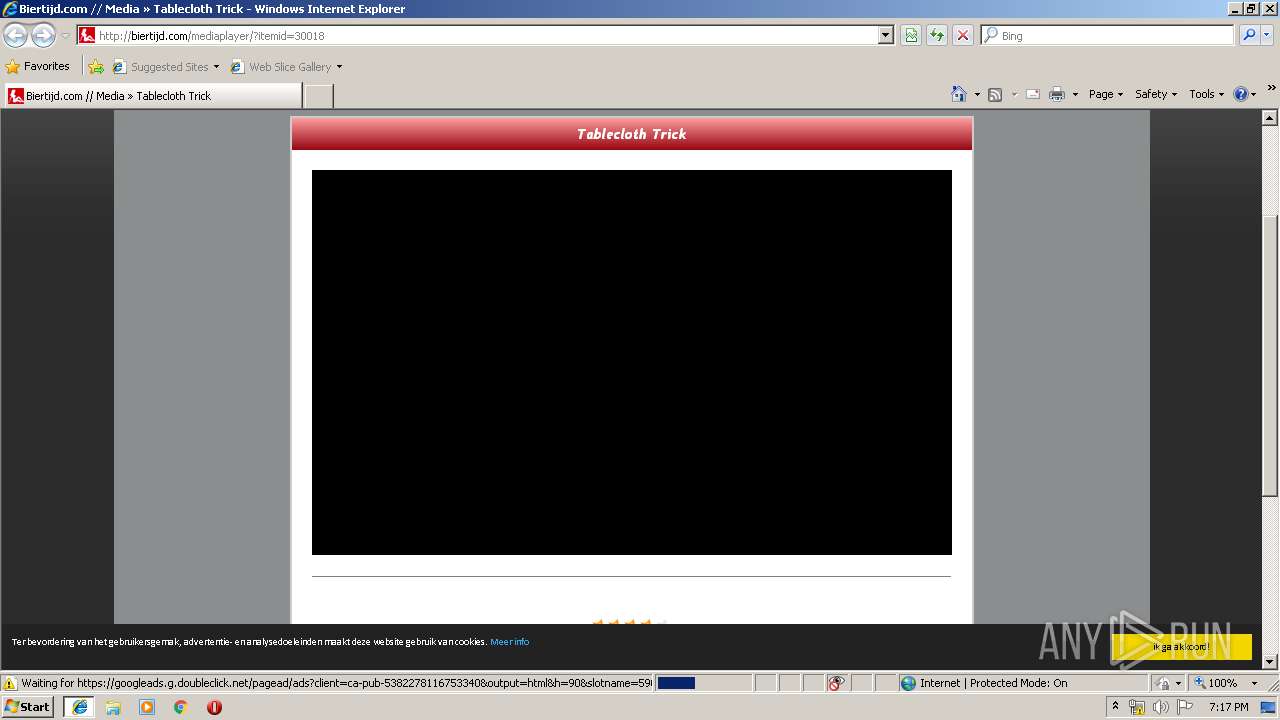Click the Action Center flag tray icon
Image resolution: width=1280 pixels, height=720 pixels.
click(1185, 707)
